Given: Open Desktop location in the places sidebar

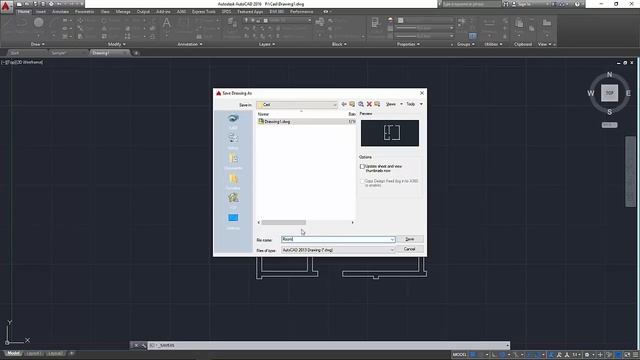Looking at the screenshot, I should point(233,221).
